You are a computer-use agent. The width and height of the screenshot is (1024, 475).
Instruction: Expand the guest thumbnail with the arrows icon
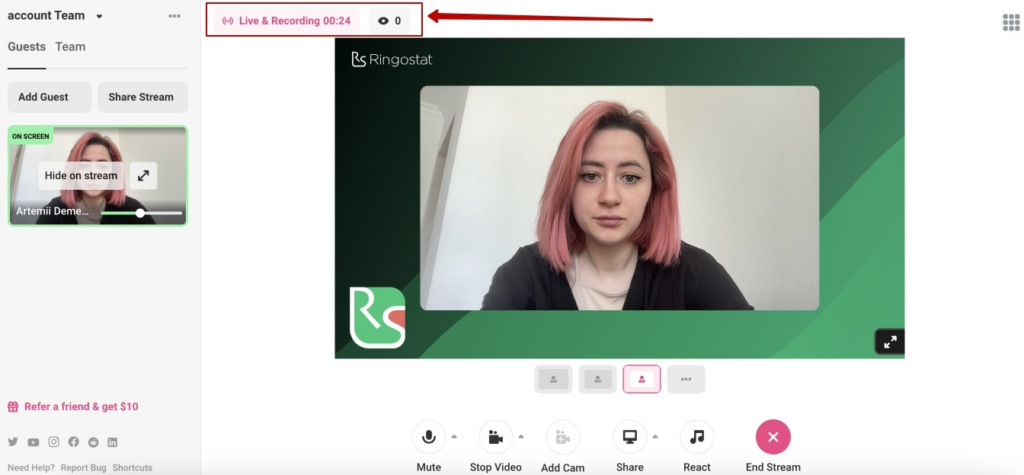(144, 176)
